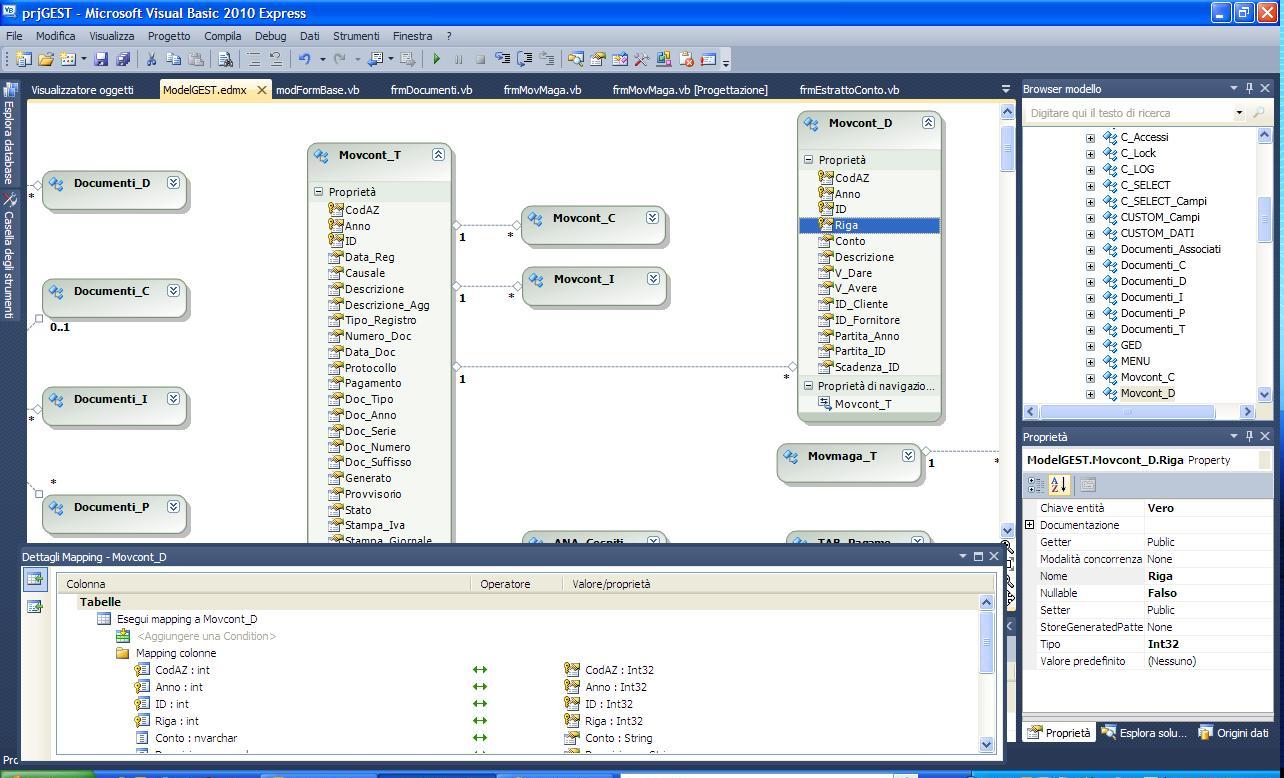Open the document tabs list dropdown

click(x=1006, y=90)
